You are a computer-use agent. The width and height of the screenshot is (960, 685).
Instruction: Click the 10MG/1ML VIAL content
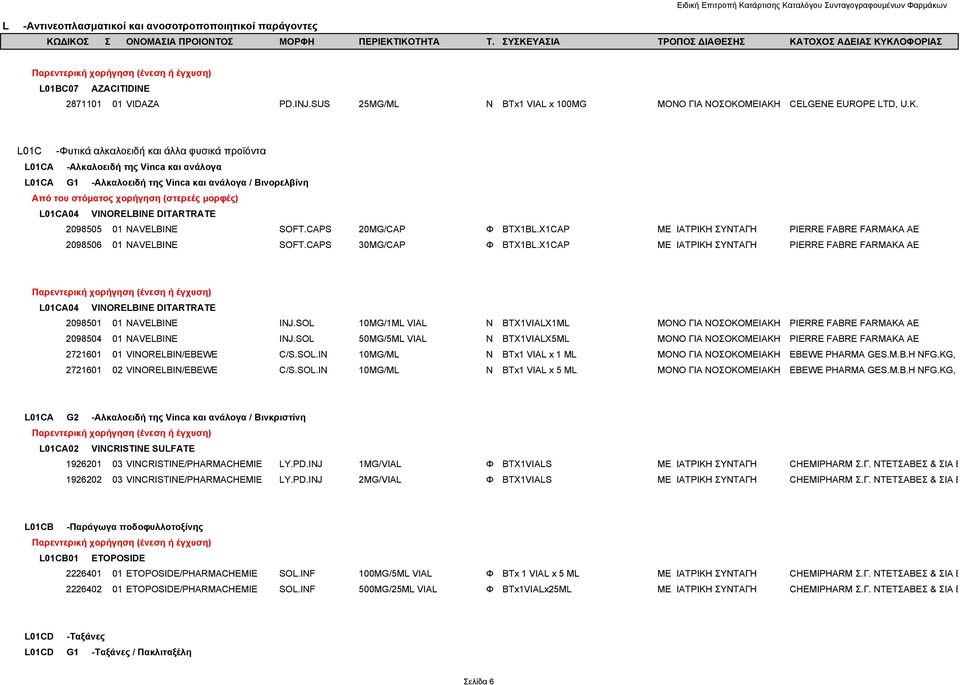(392, 323)
